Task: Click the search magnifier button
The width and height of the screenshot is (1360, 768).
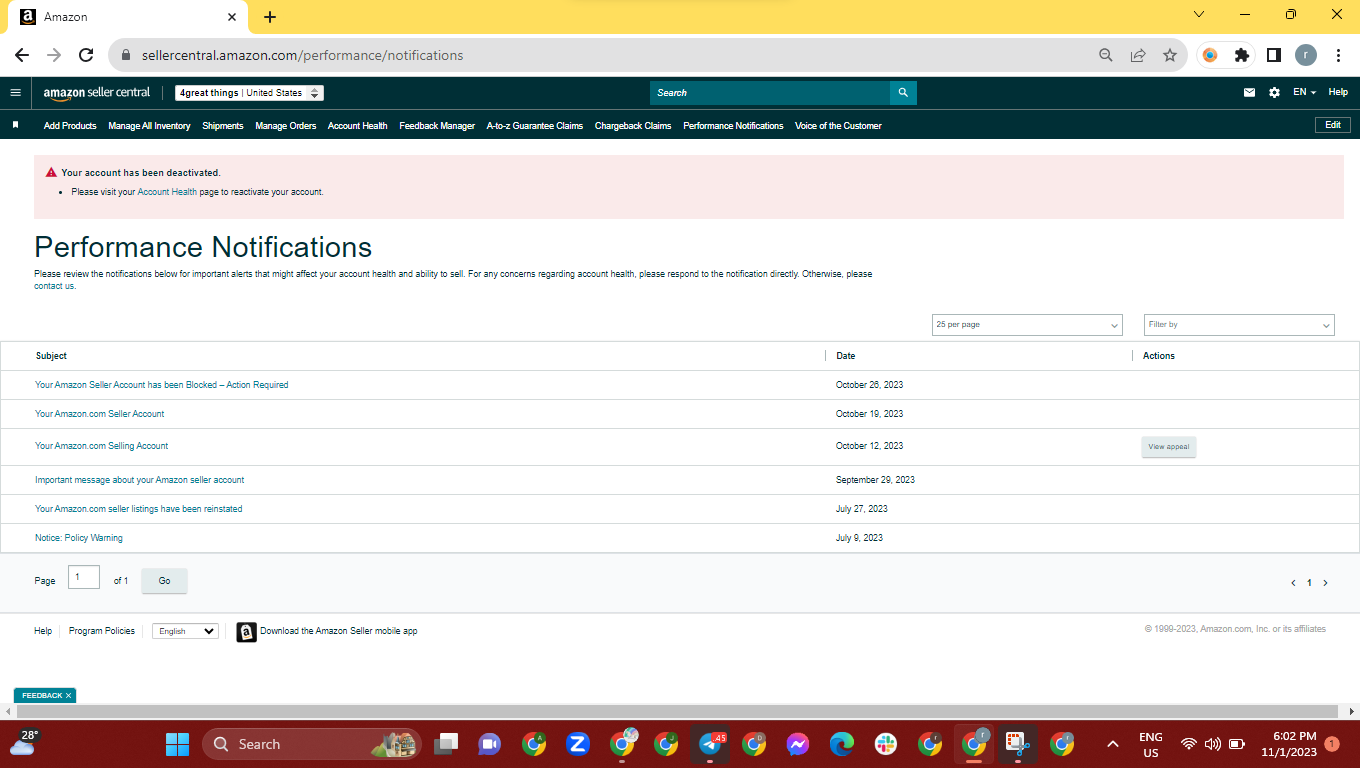Action: click(x=903, y=93)
